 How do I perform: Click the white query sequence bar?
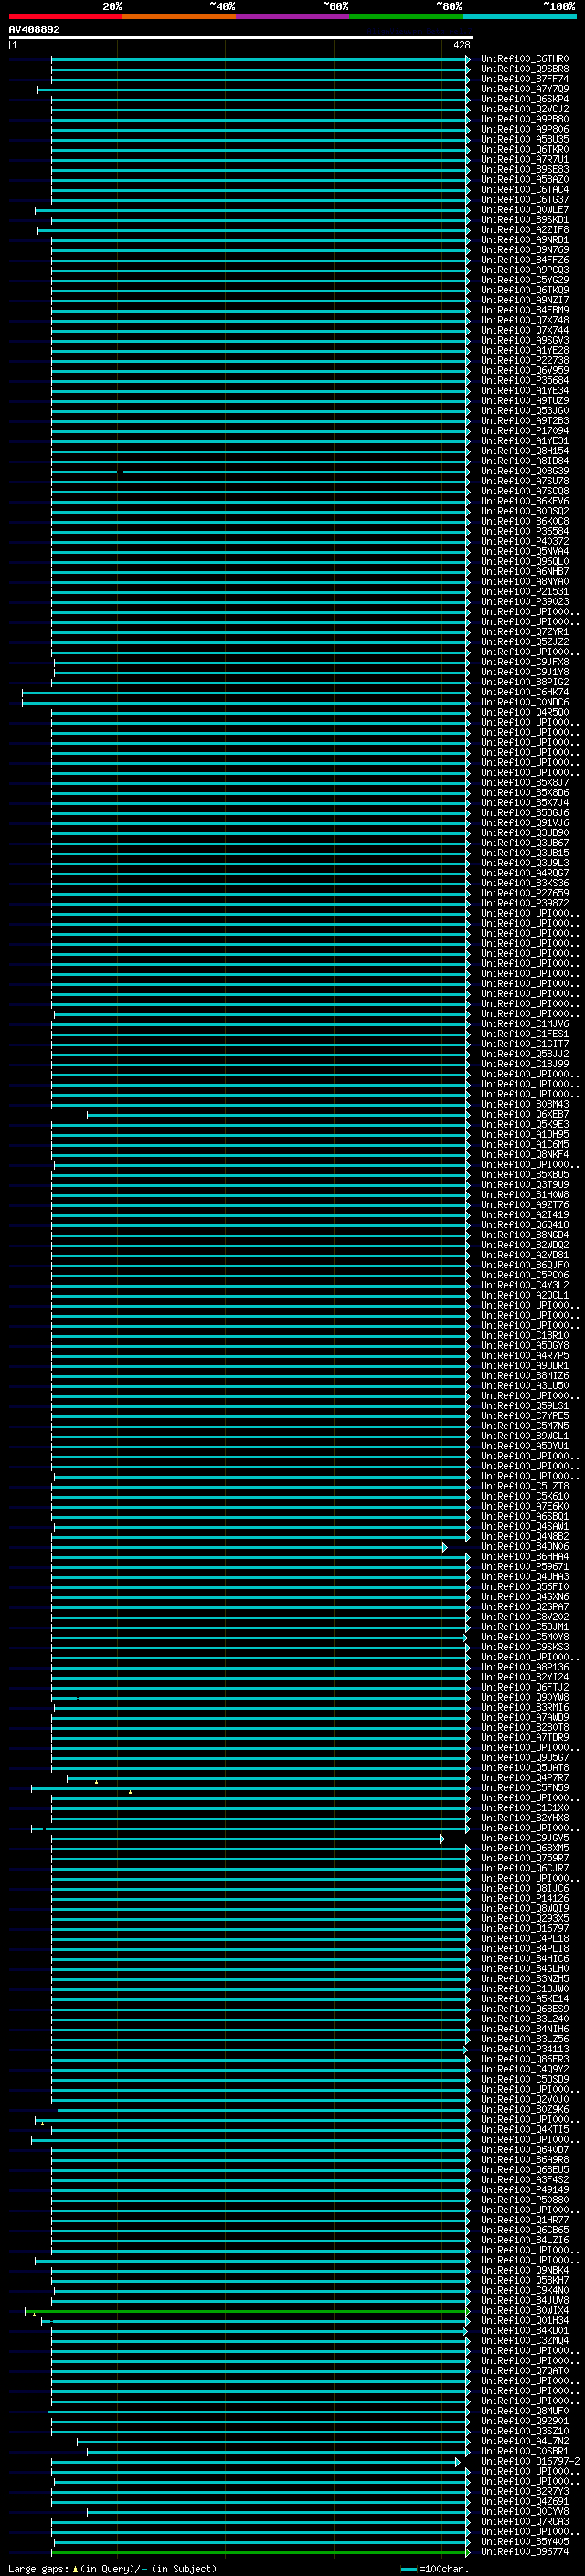click(241, 38)
